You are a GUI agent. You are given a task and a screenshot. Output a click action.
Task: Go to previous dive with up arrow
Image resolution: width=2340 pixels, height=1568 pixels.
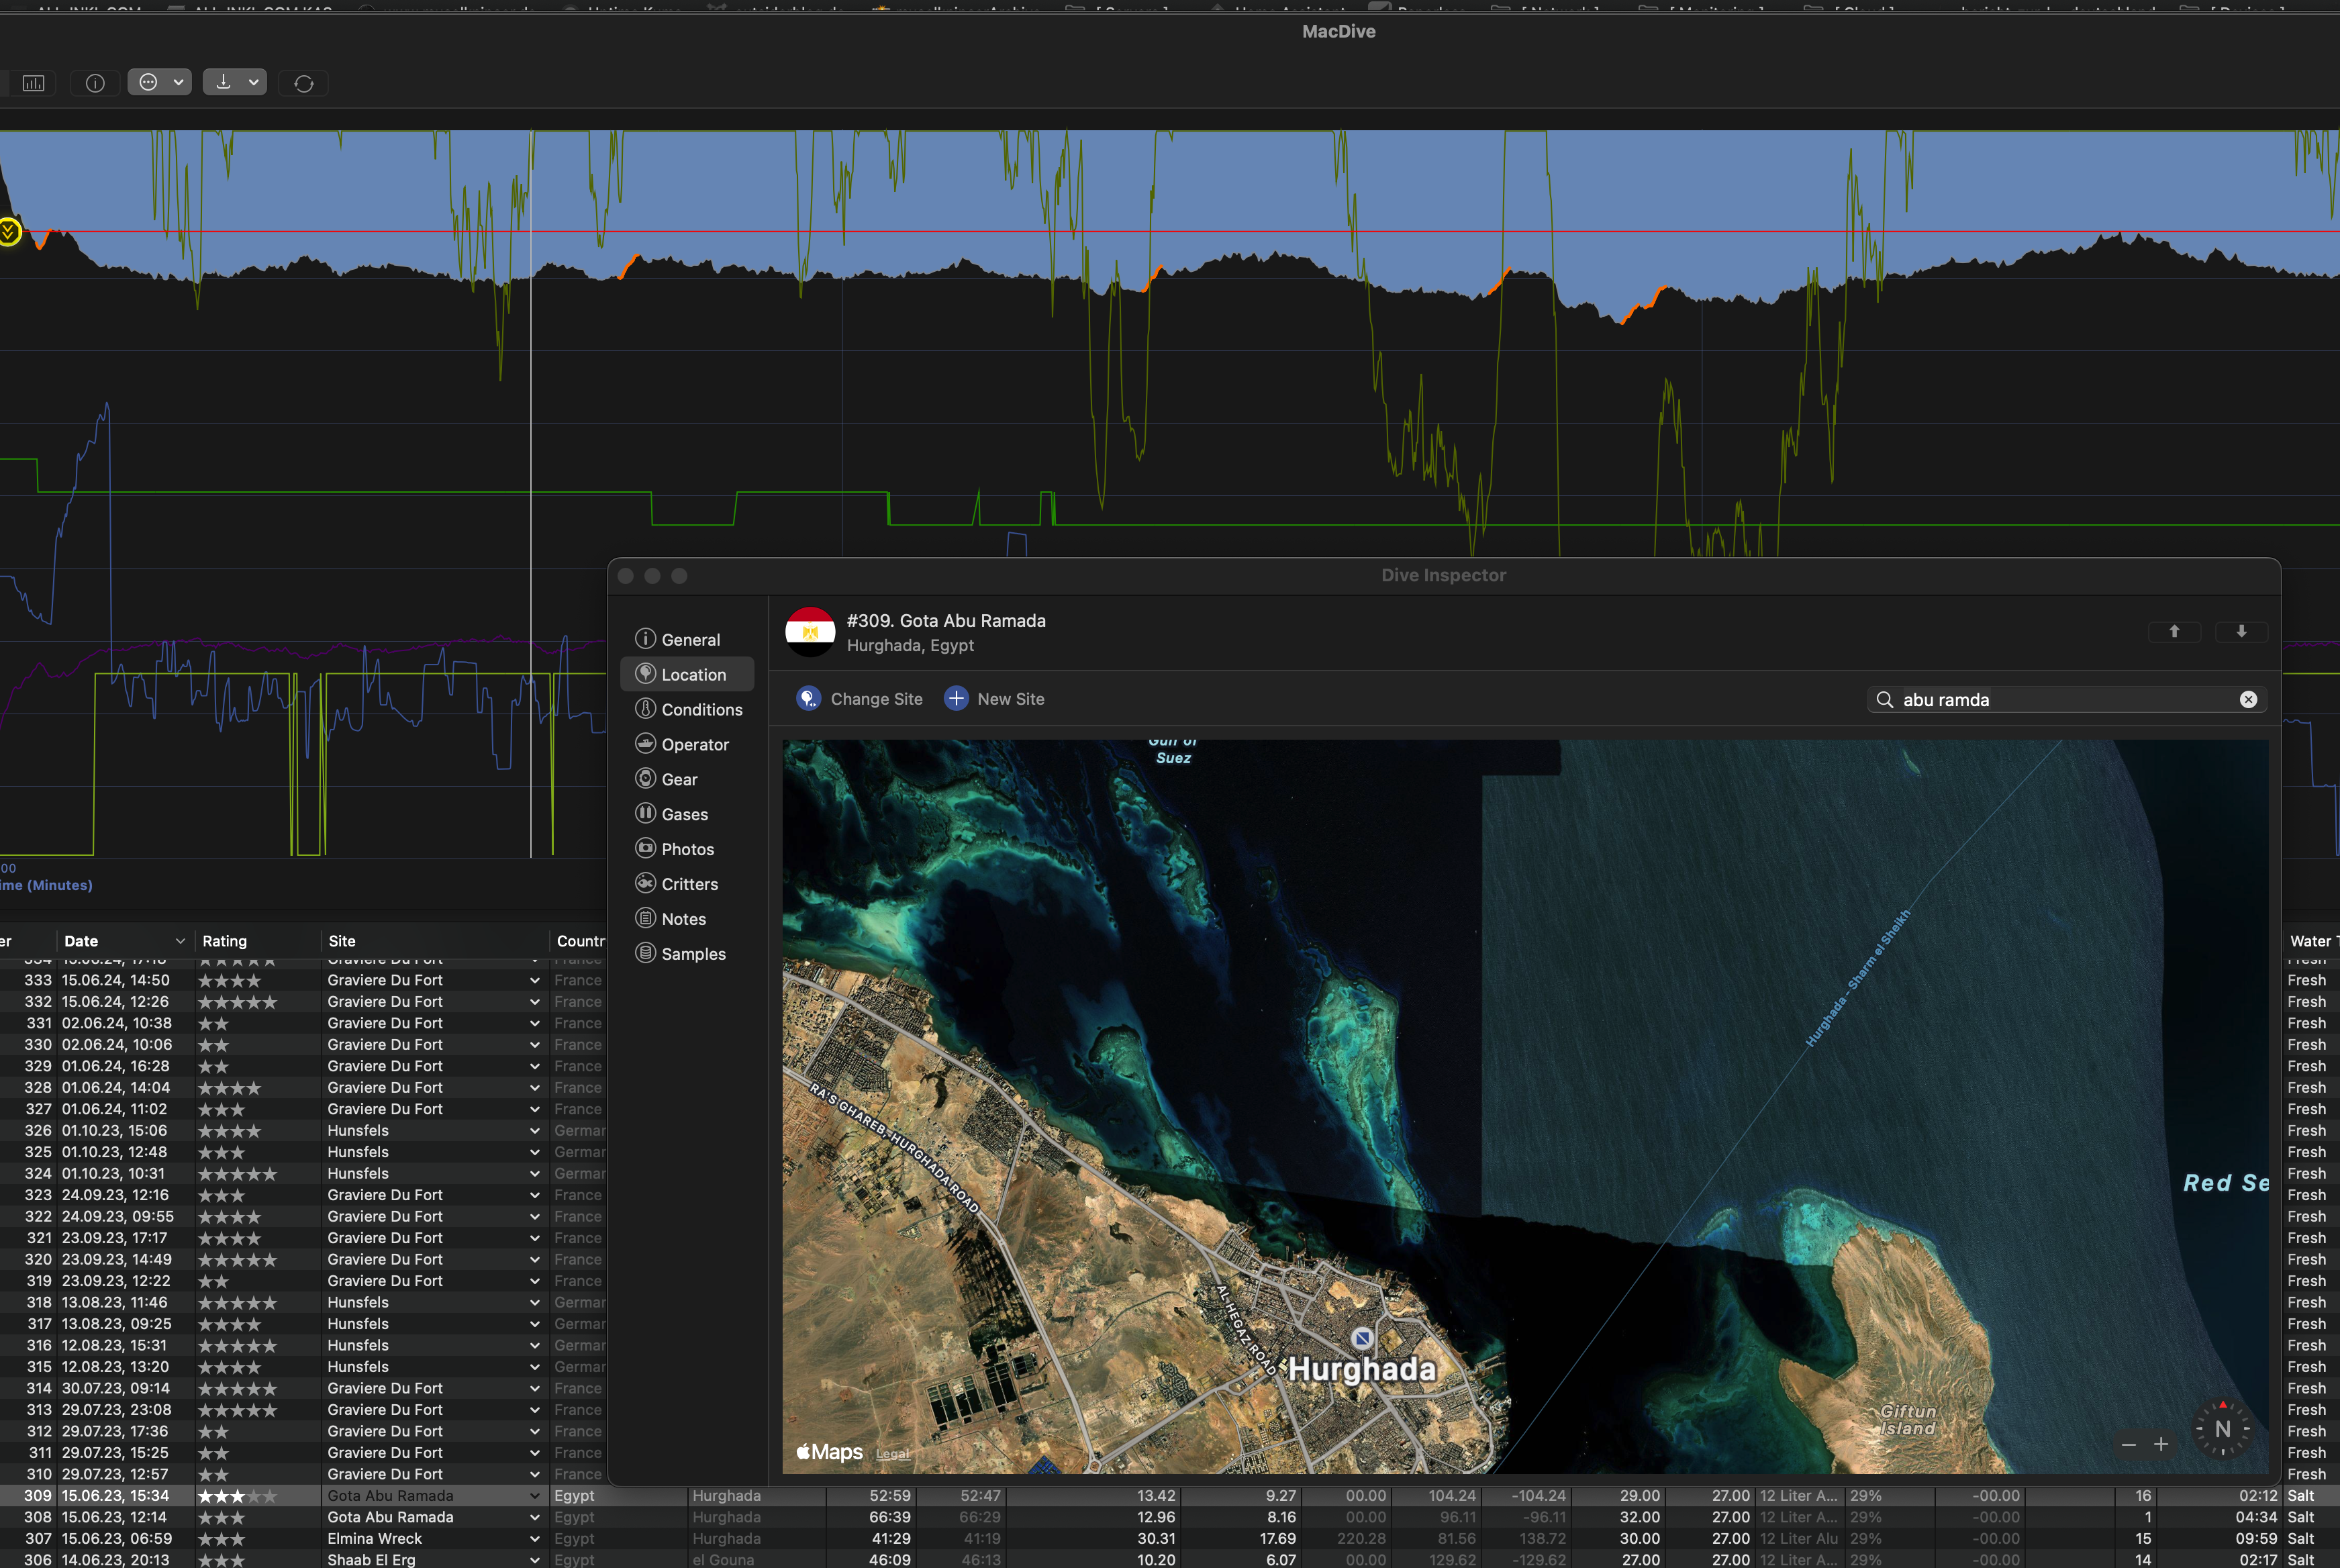point(2174,631)
